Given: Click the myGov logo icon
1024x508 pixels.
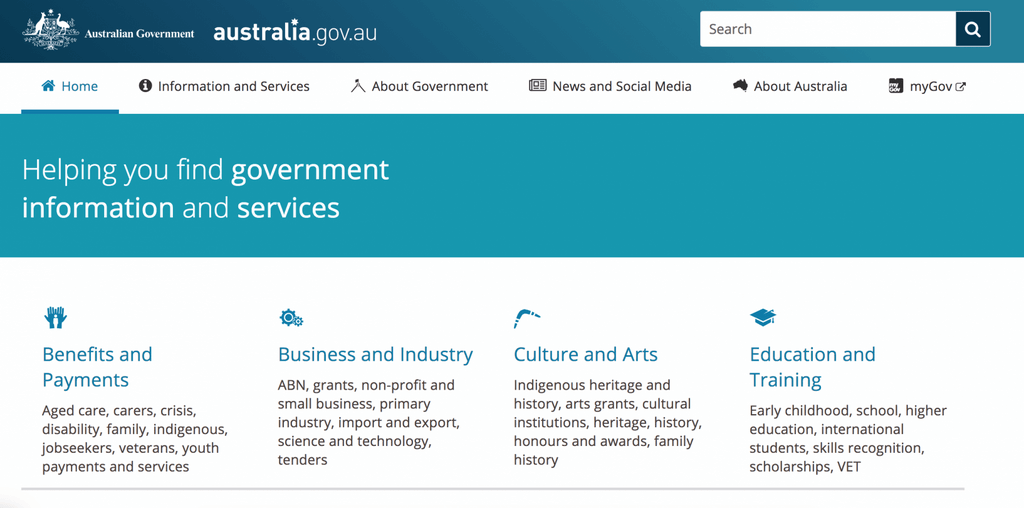Looking at the screenshot, I should (895, 86).
